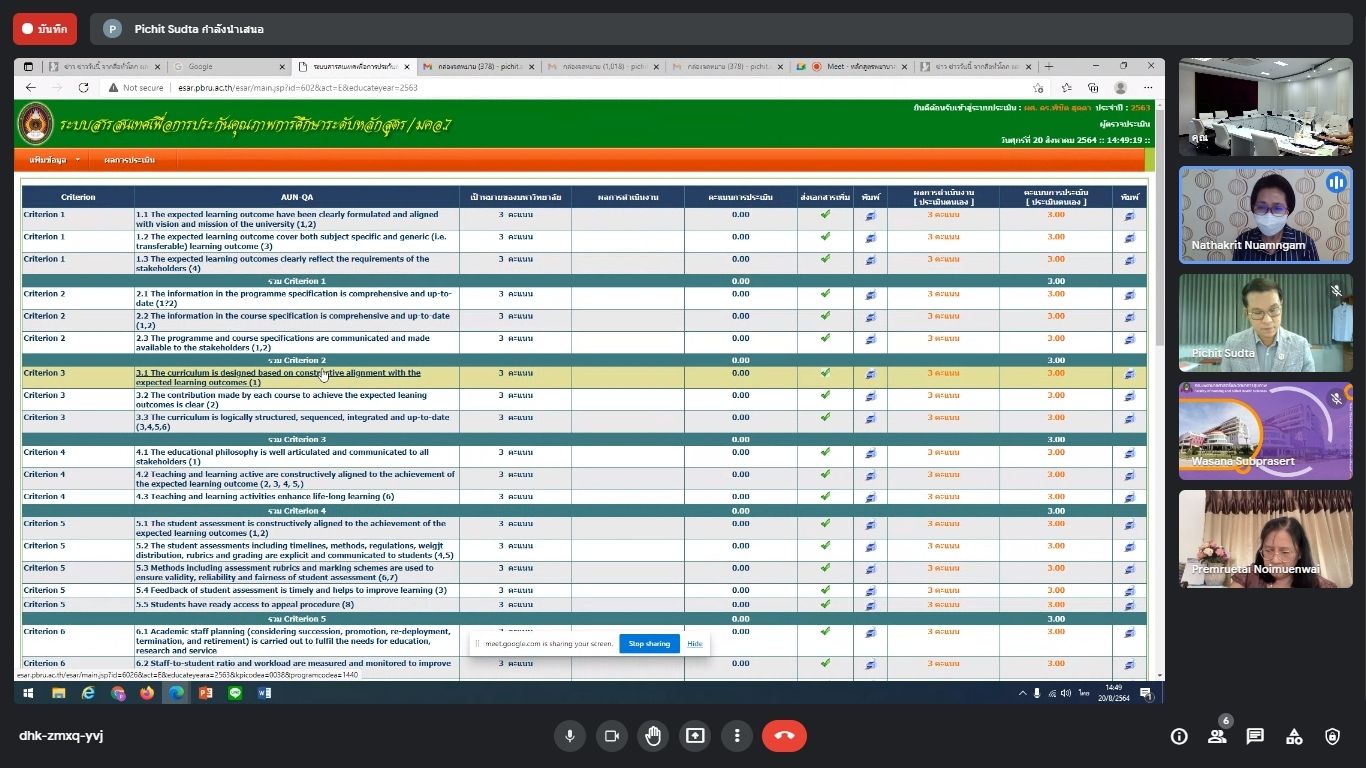Raise your hand in the meeting
The image size is (1366, 768).
(x=653, y=736)
